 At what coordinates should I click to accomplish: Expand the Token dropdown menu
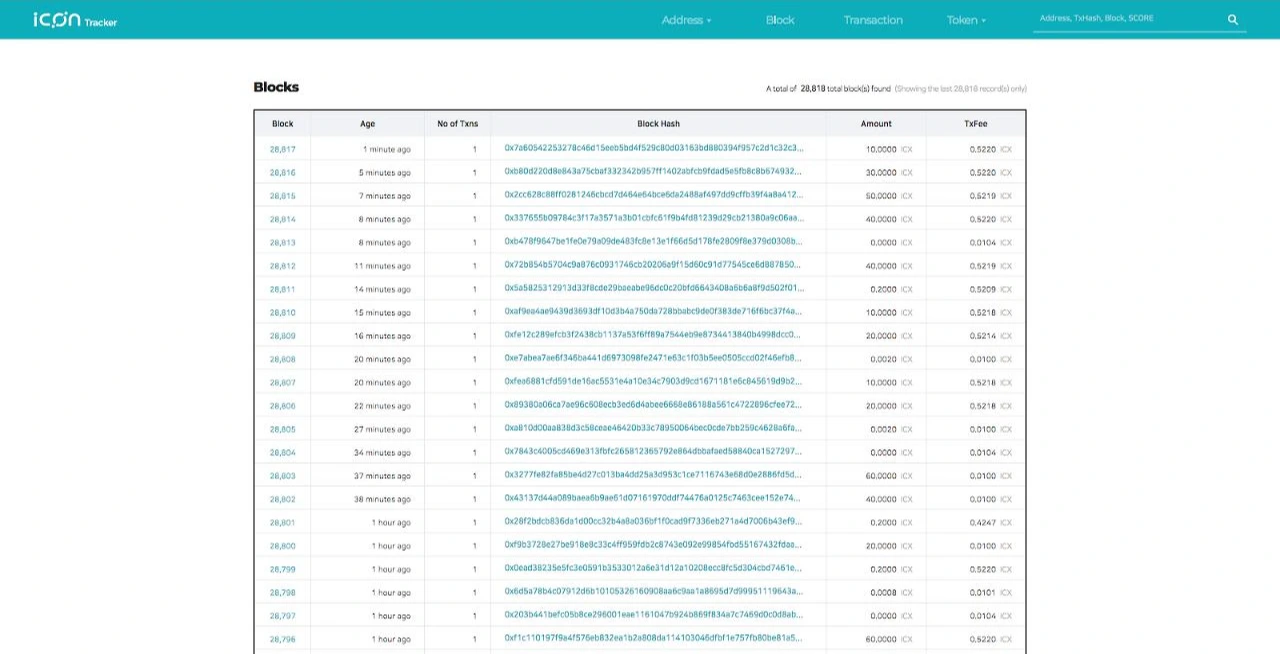click(x=966, y=20)
